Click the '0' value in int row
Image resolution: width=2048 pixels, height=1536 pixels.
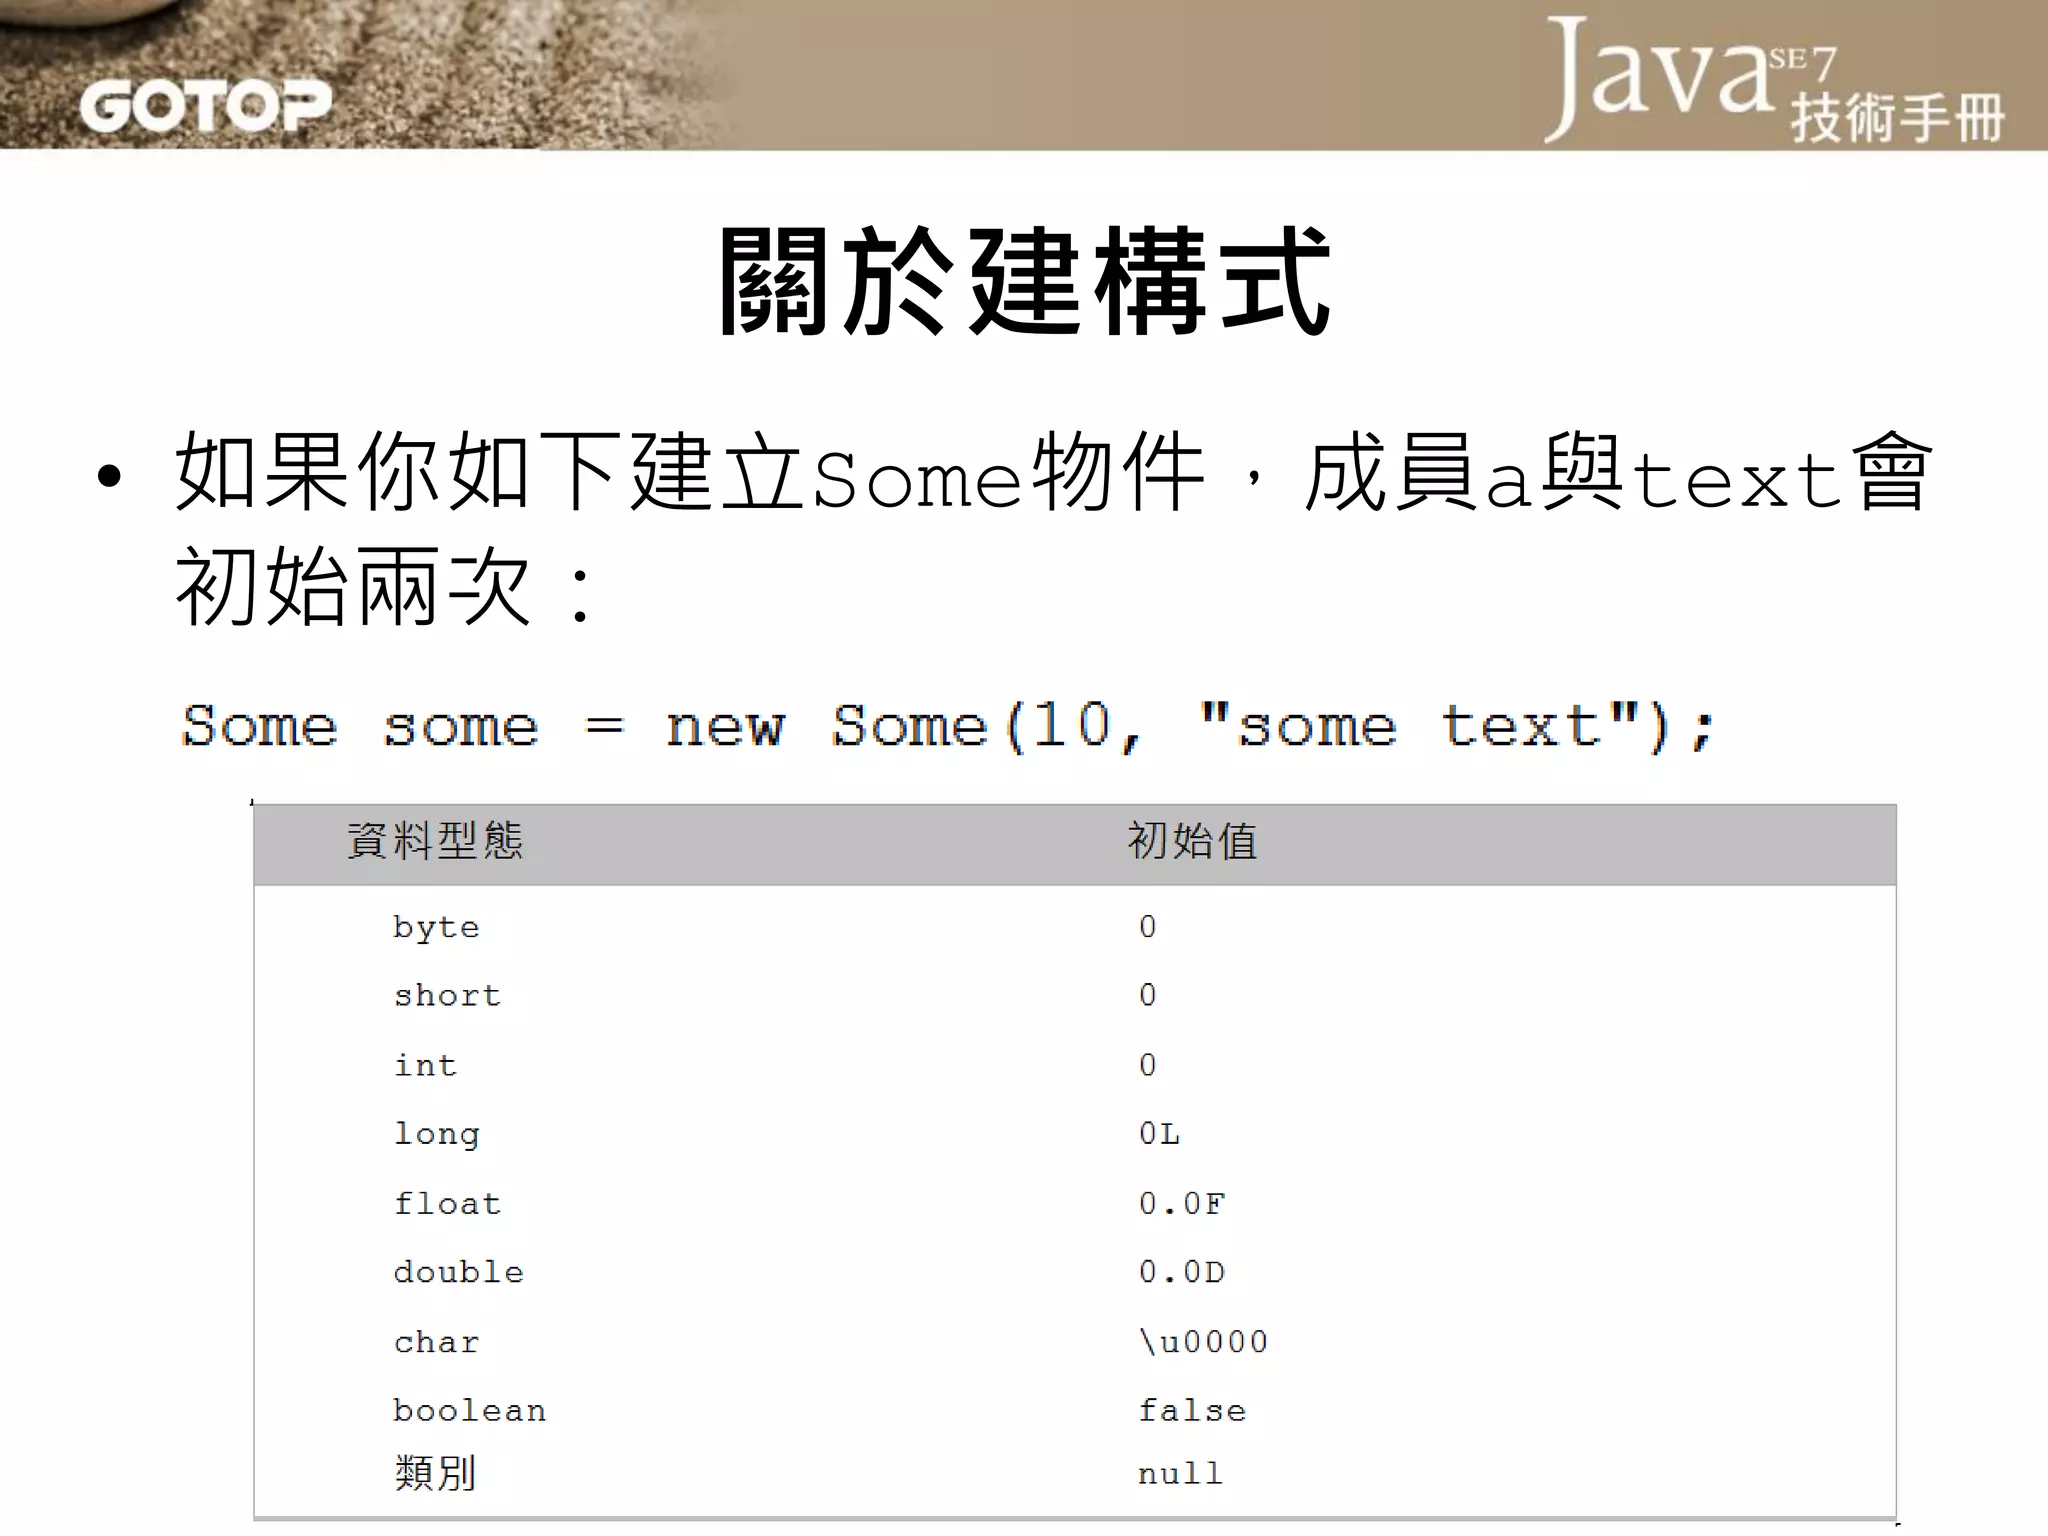tap(1147, 1065)
